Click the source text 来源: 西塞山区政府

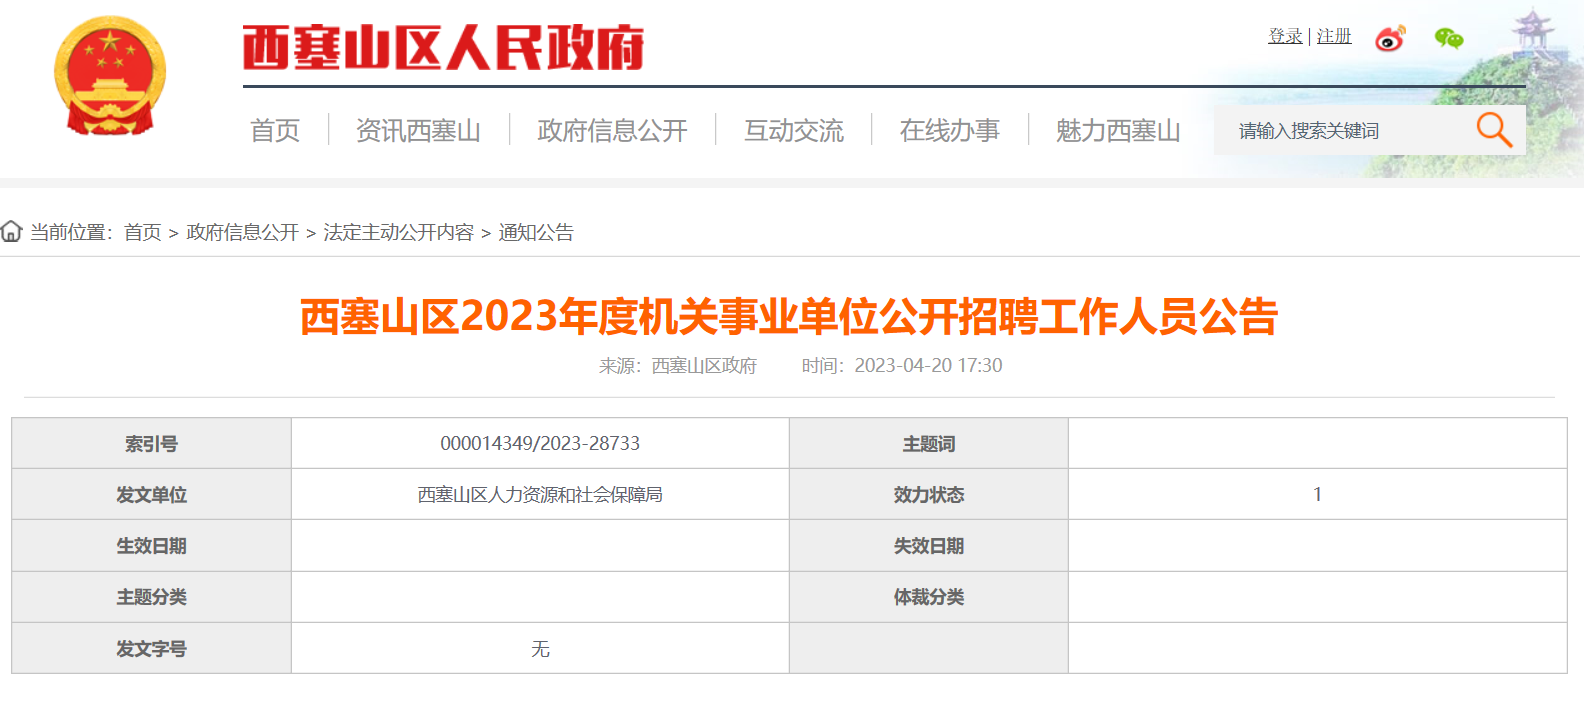pyautogui.click(x=678, y=366)
